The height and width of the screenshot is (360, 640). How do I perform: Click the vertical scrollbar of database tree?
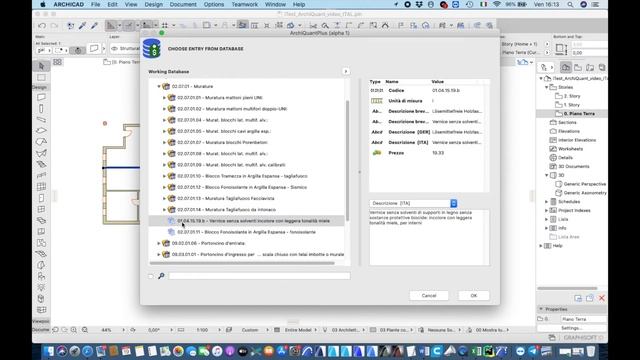point(347,160)
